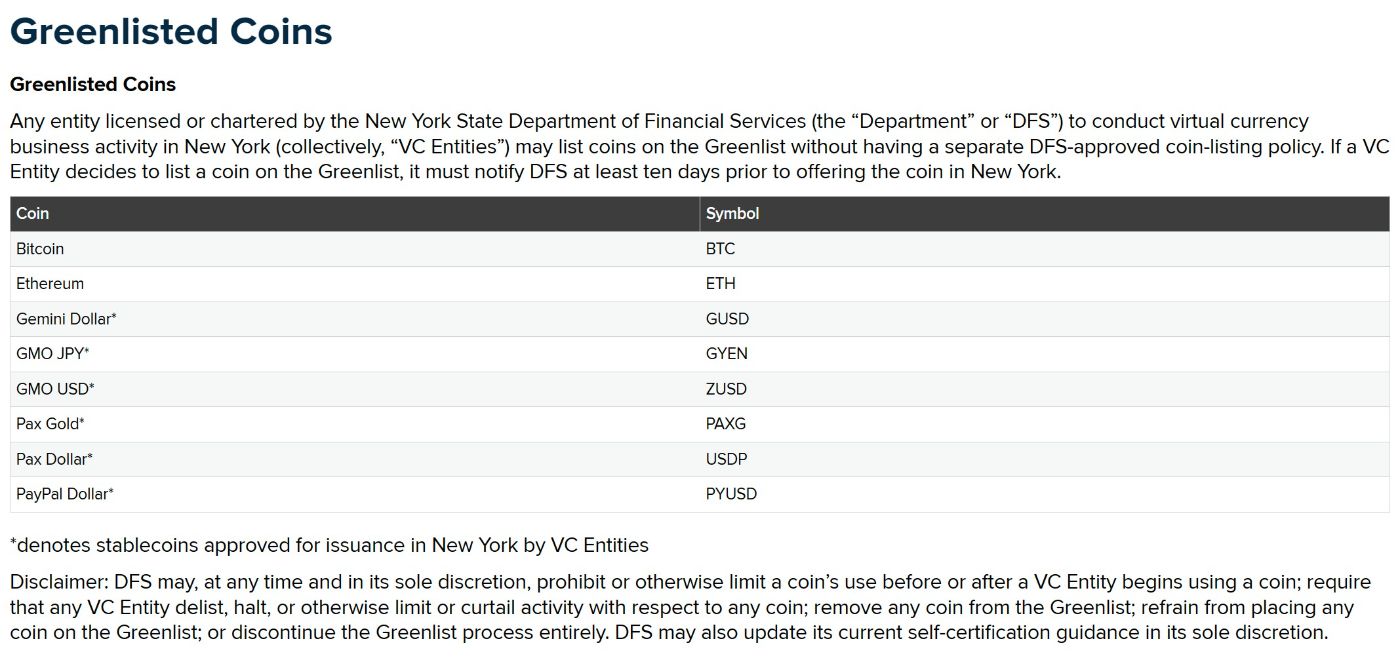Image resolution: width=1400 pixels, height=660 pixels.
Task: Click the USDP symbol cell
Action: tap(726, 459)
